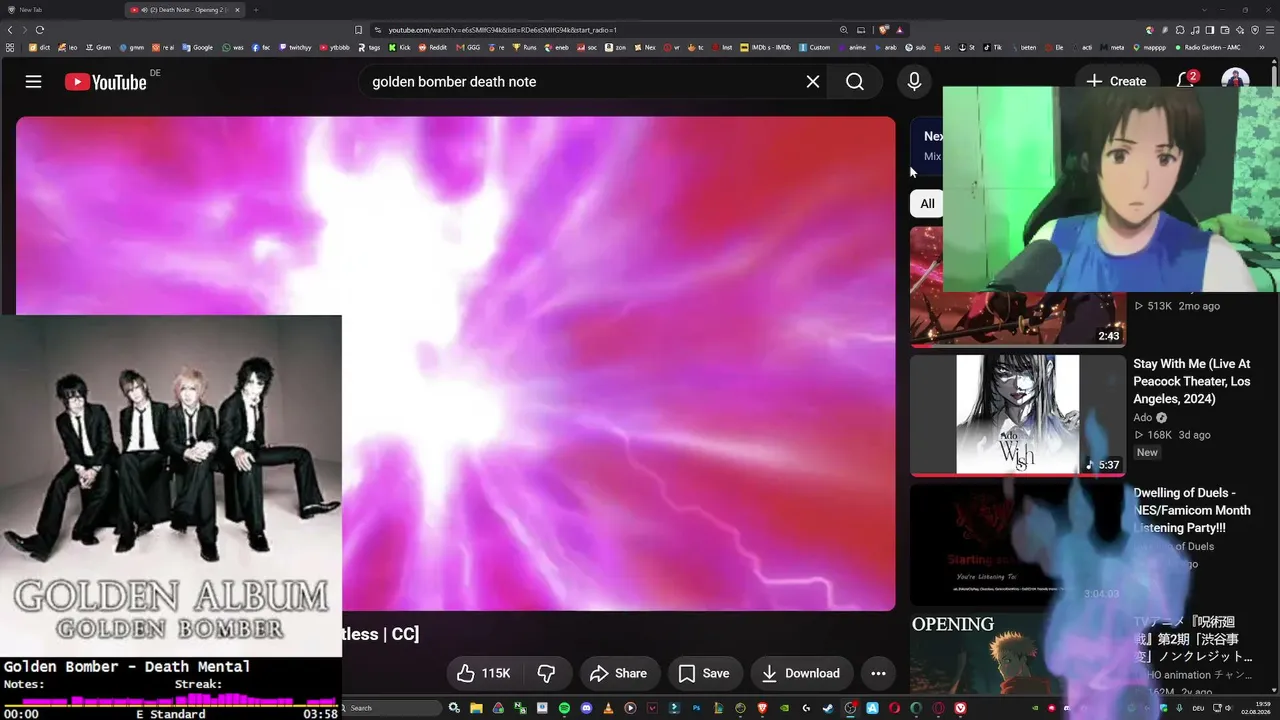The image size is (1280, 720).
Task: Open Spotify from the taskbar
Action: (564, 708)
